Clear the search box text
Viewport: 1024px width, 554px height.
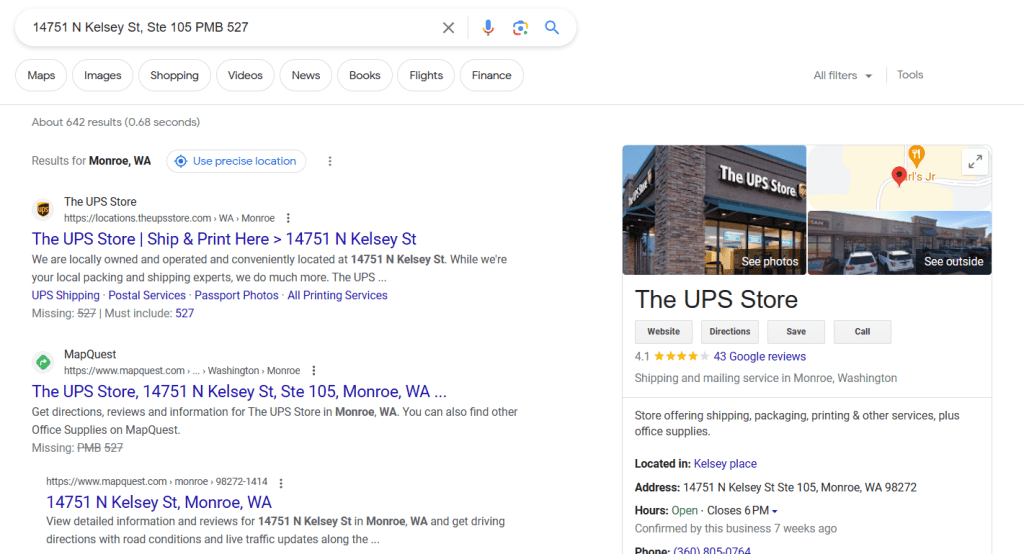tap(448, 28)
